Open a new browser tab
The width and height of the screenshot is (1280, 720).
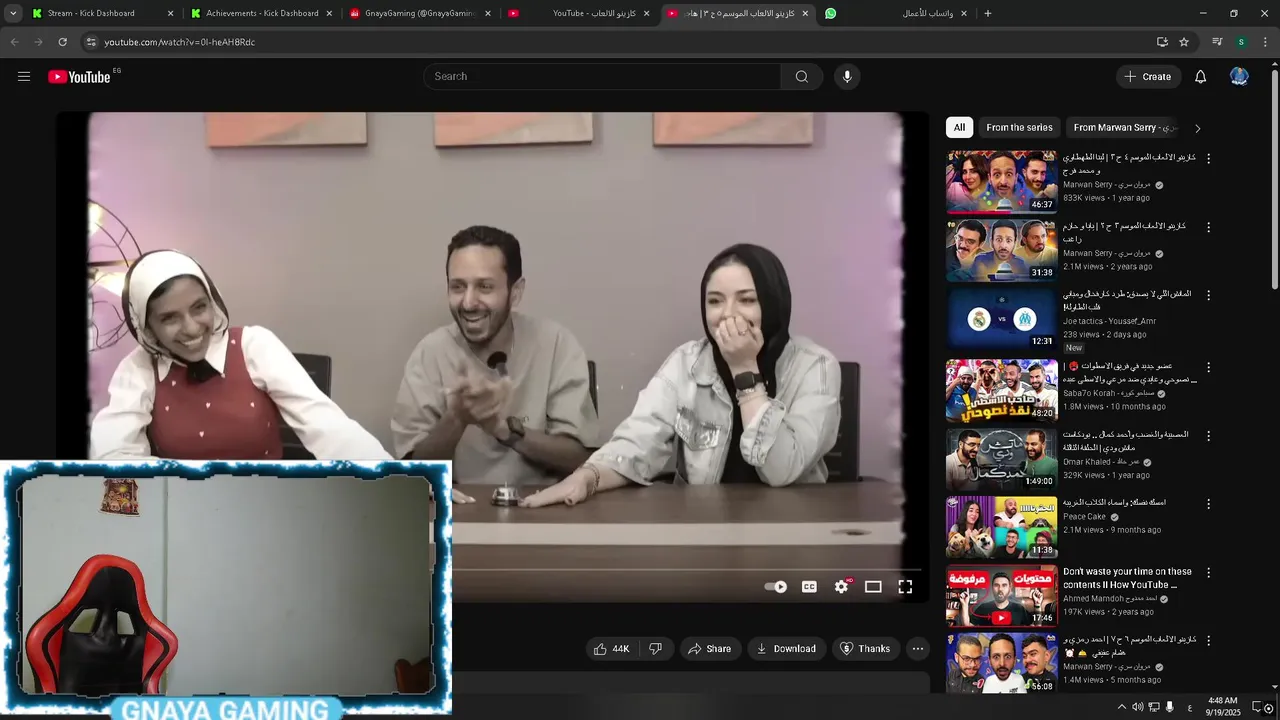(988, 14)
